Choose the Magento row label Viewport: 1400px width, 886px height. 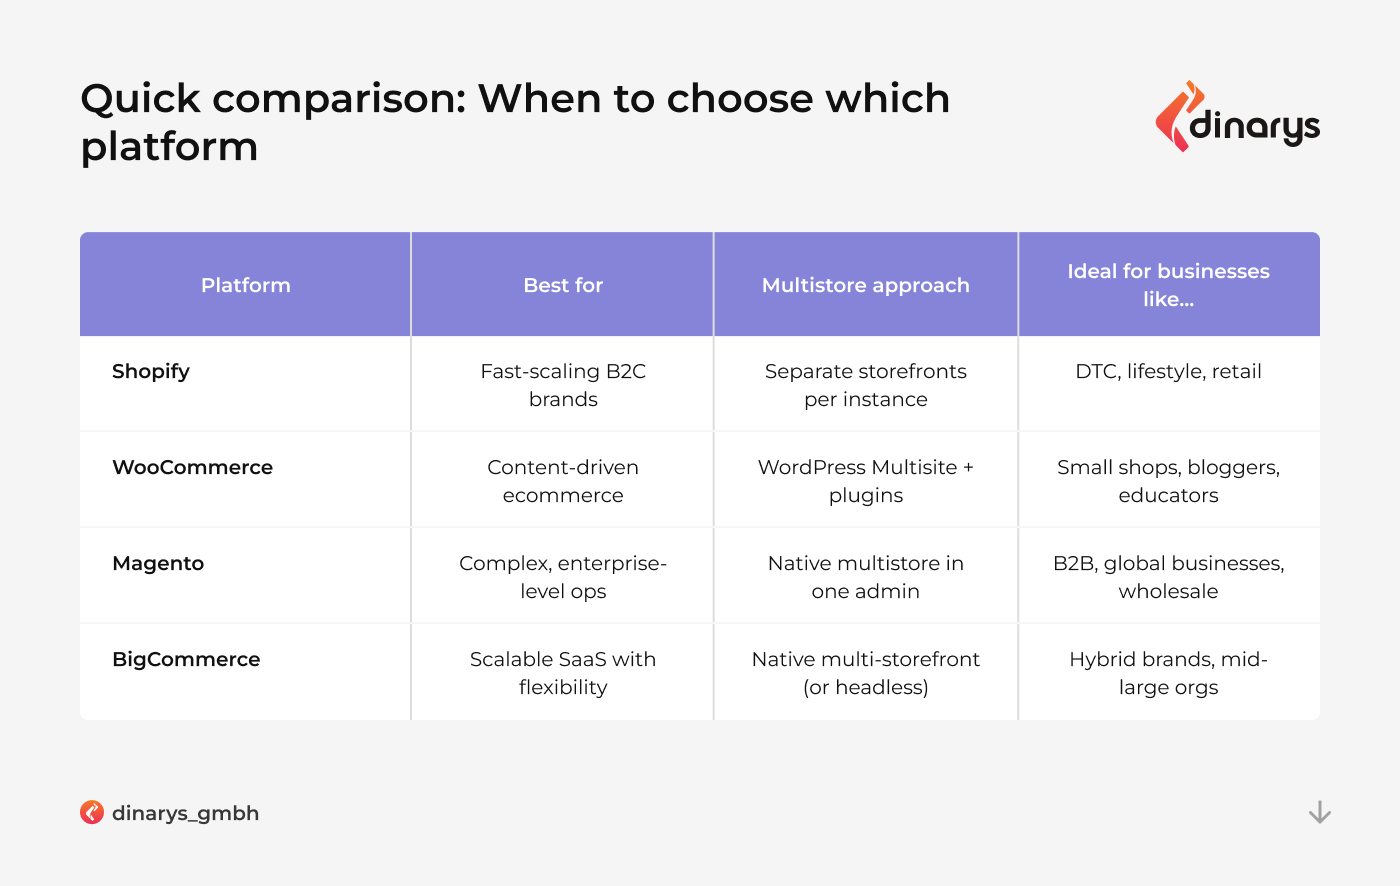point(158,563)
